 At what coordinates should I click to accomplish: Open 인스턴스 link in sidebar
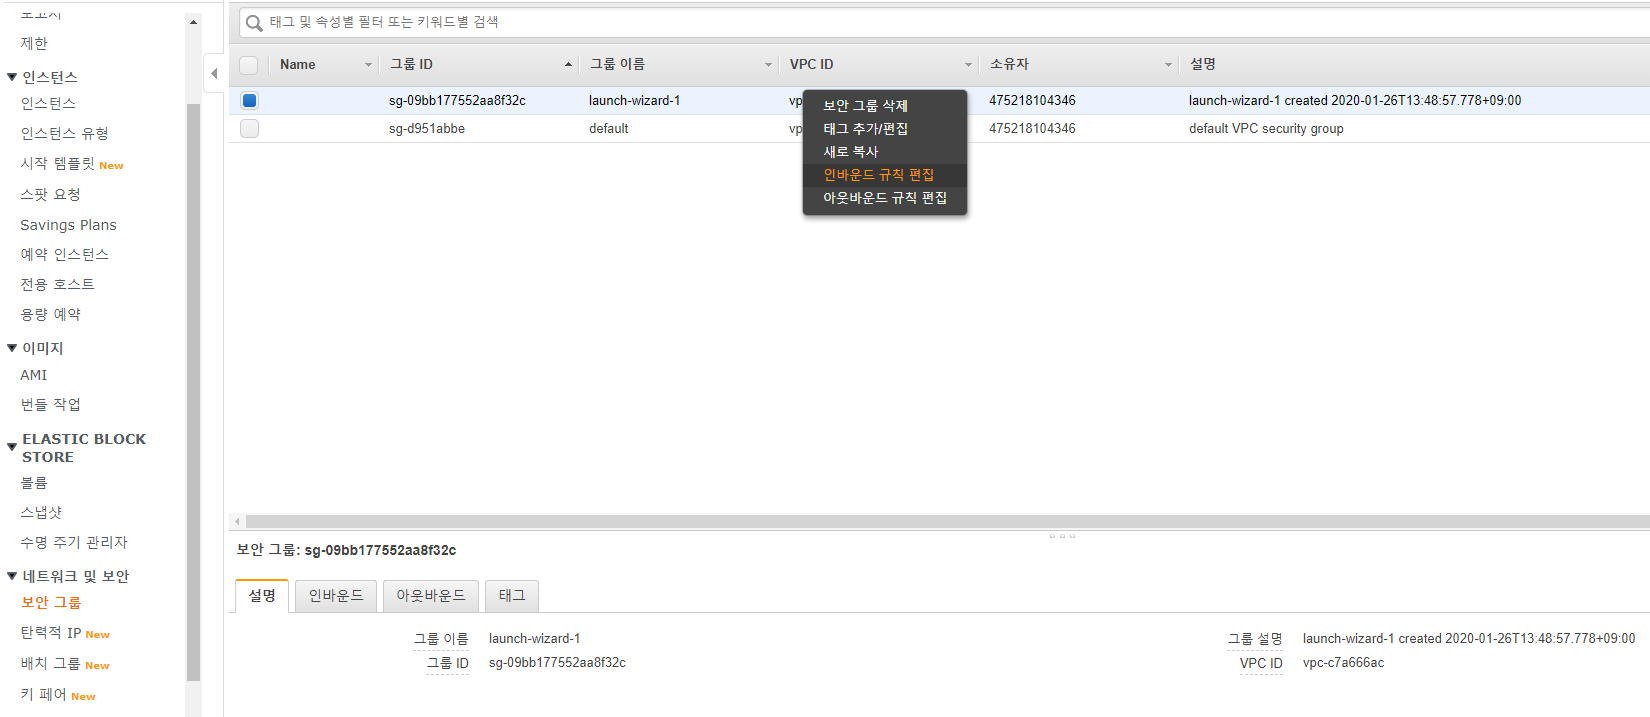pyautogui.click(x=48, y=104)
